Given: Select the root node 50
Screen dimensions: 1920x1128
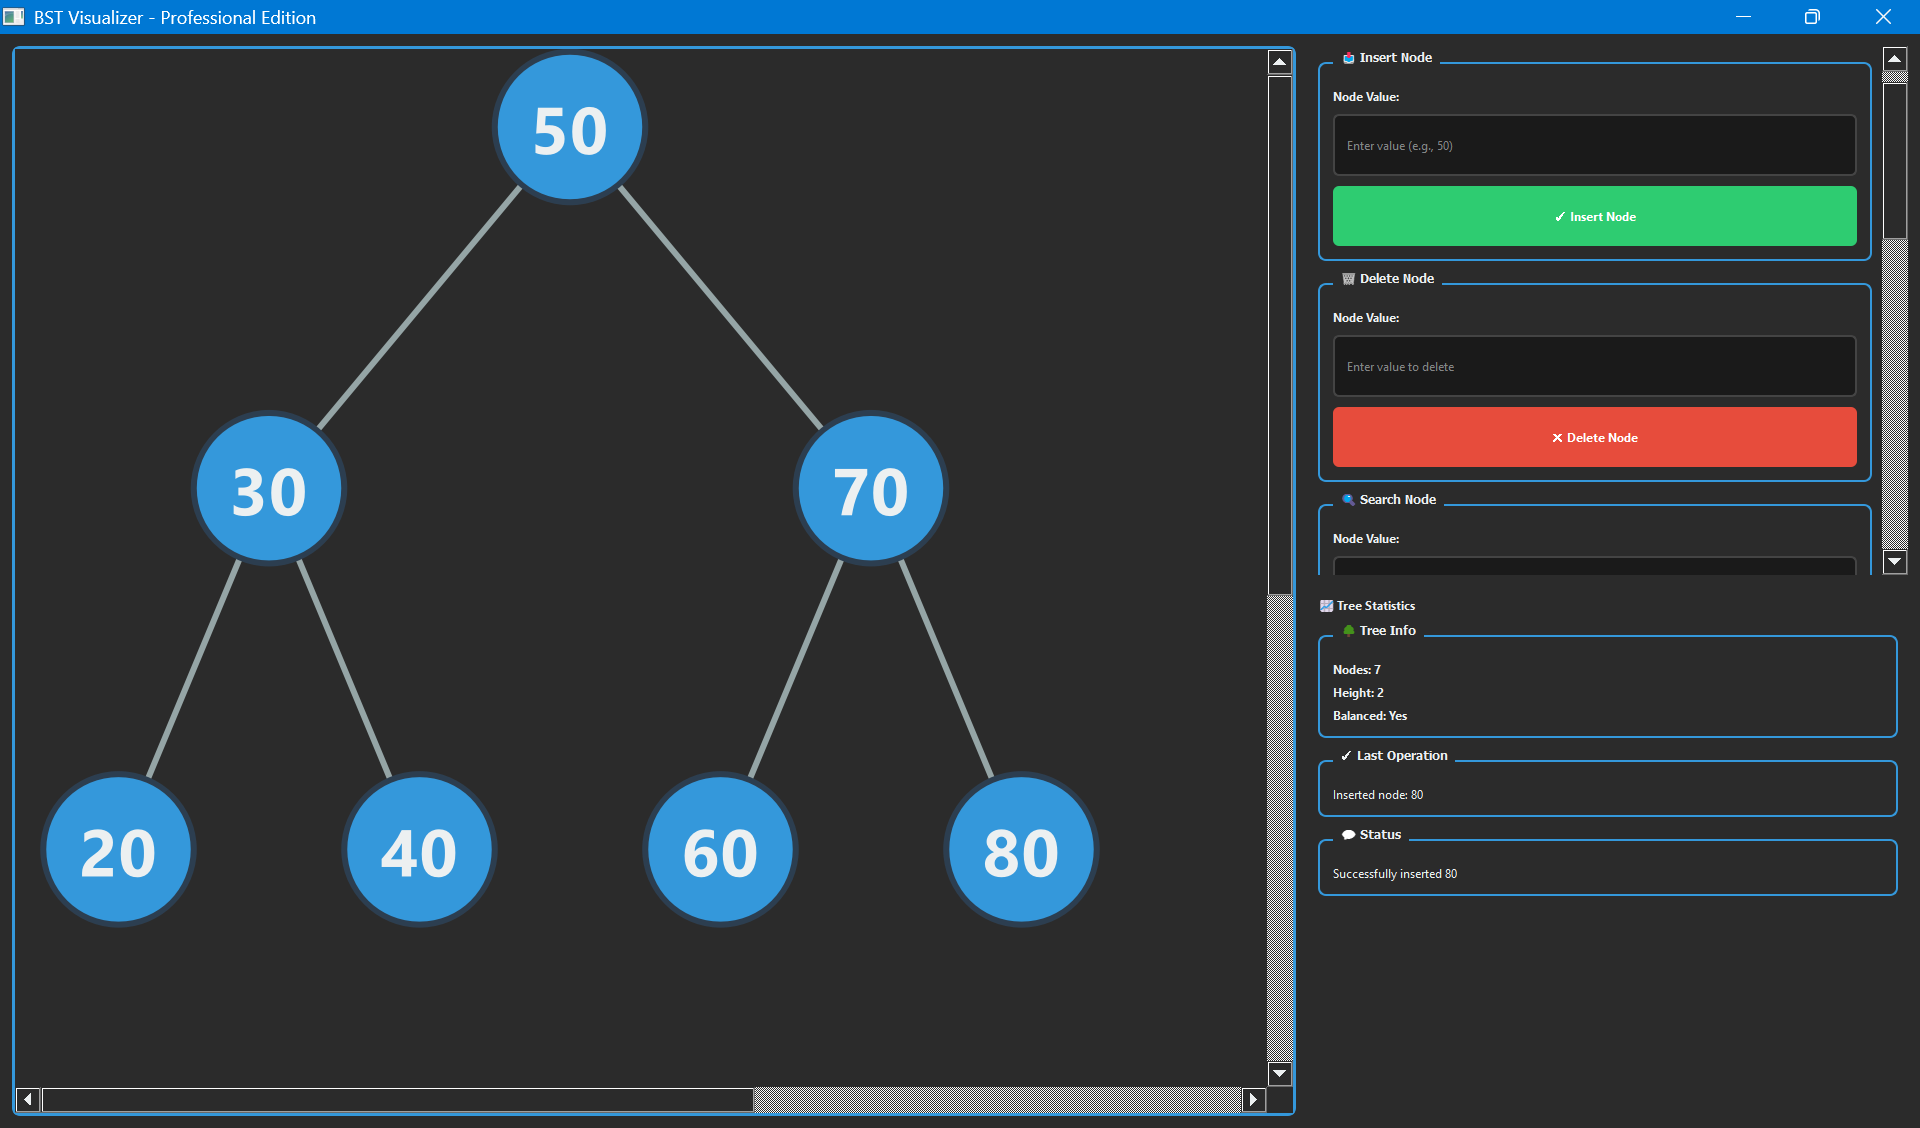Looking at the screenshot, I should pos(568,127).
